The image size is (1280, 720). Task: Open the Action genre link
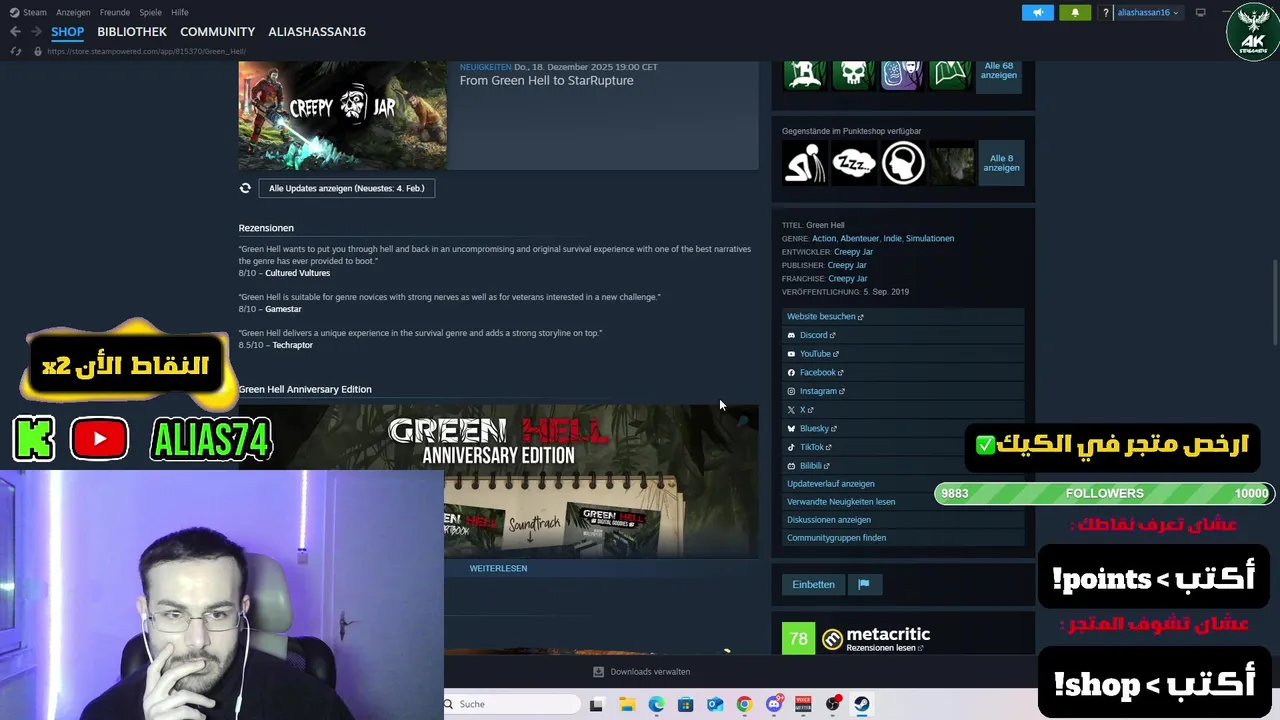click(x=824, y=238)
